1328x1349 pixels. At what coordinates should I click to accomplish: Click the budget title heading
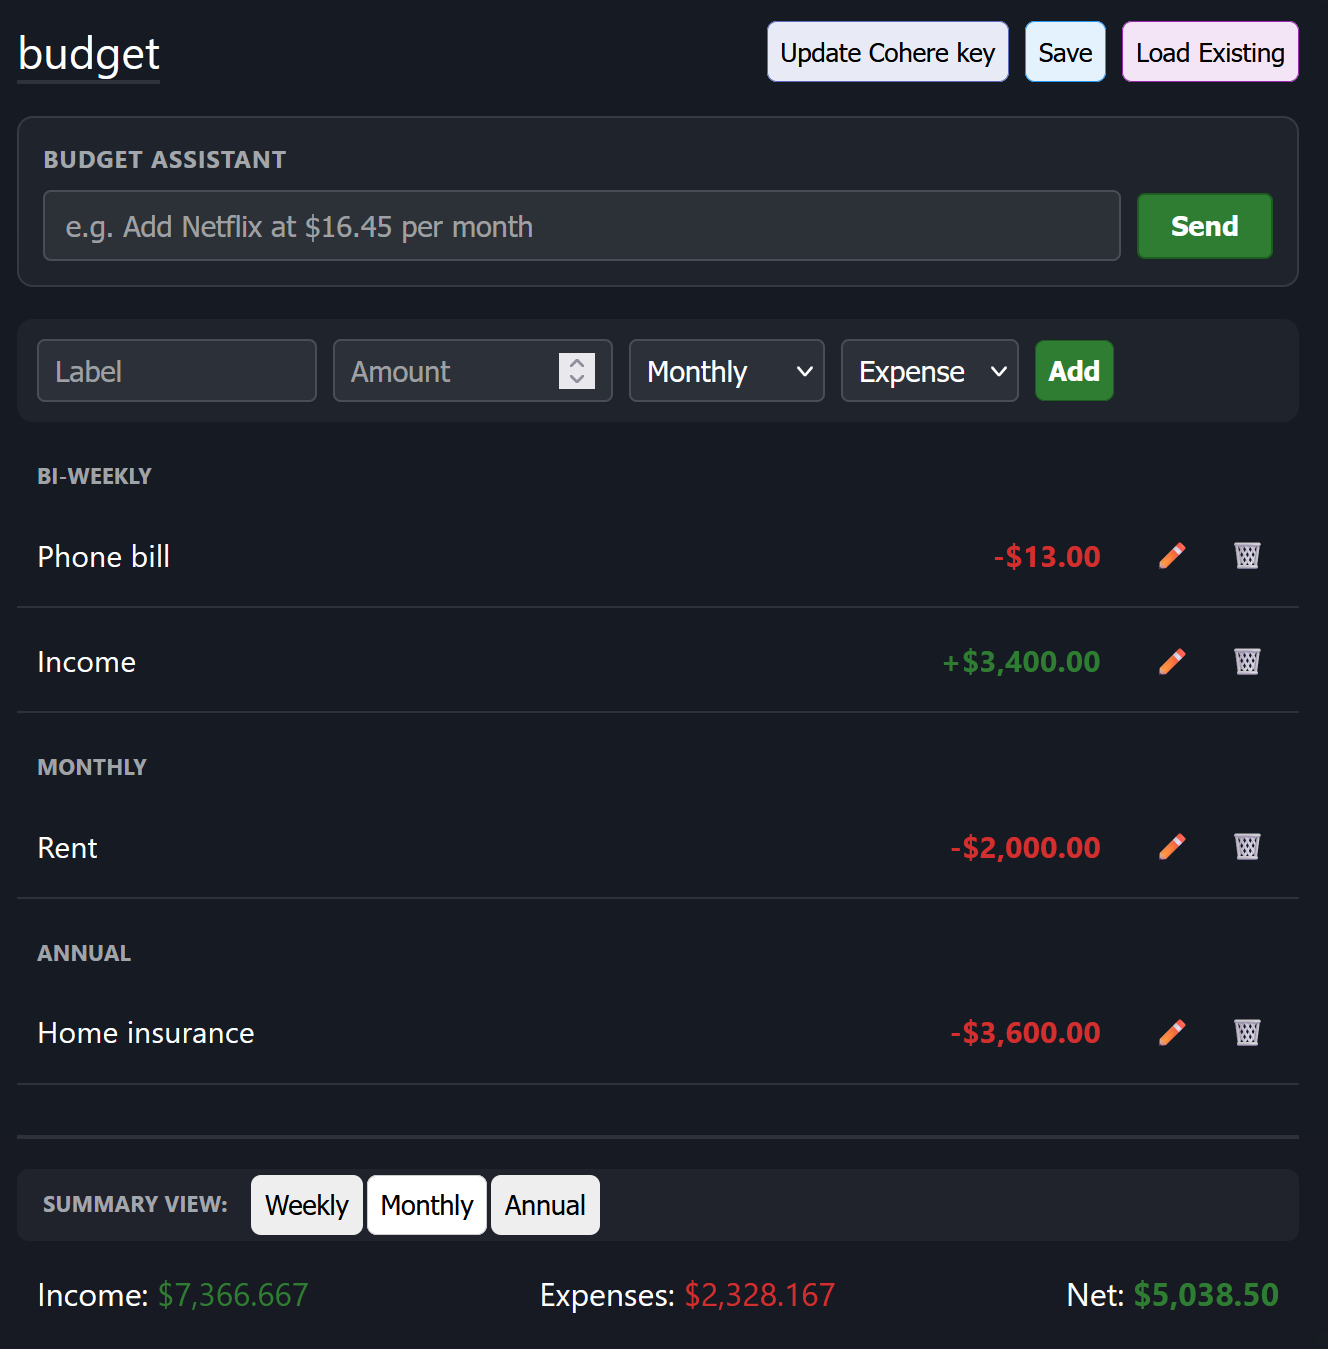89,54
